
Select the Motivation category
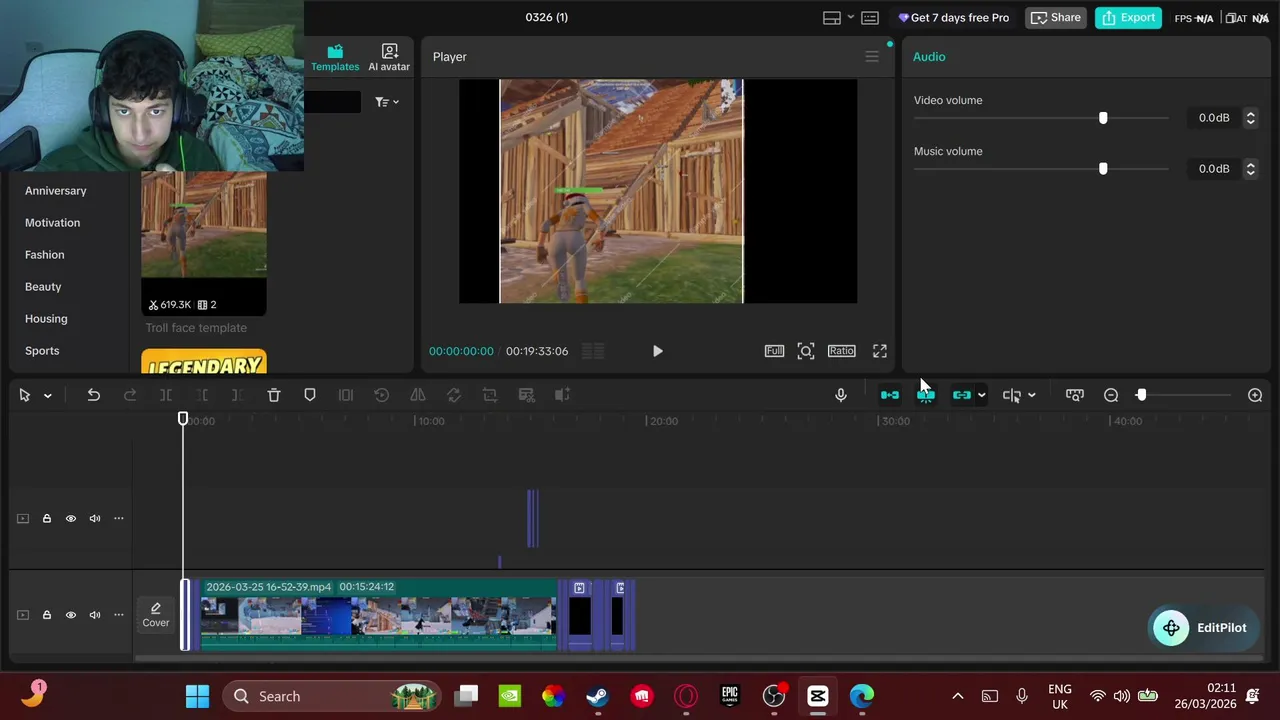pyautogui.click(x=52, y=223)
